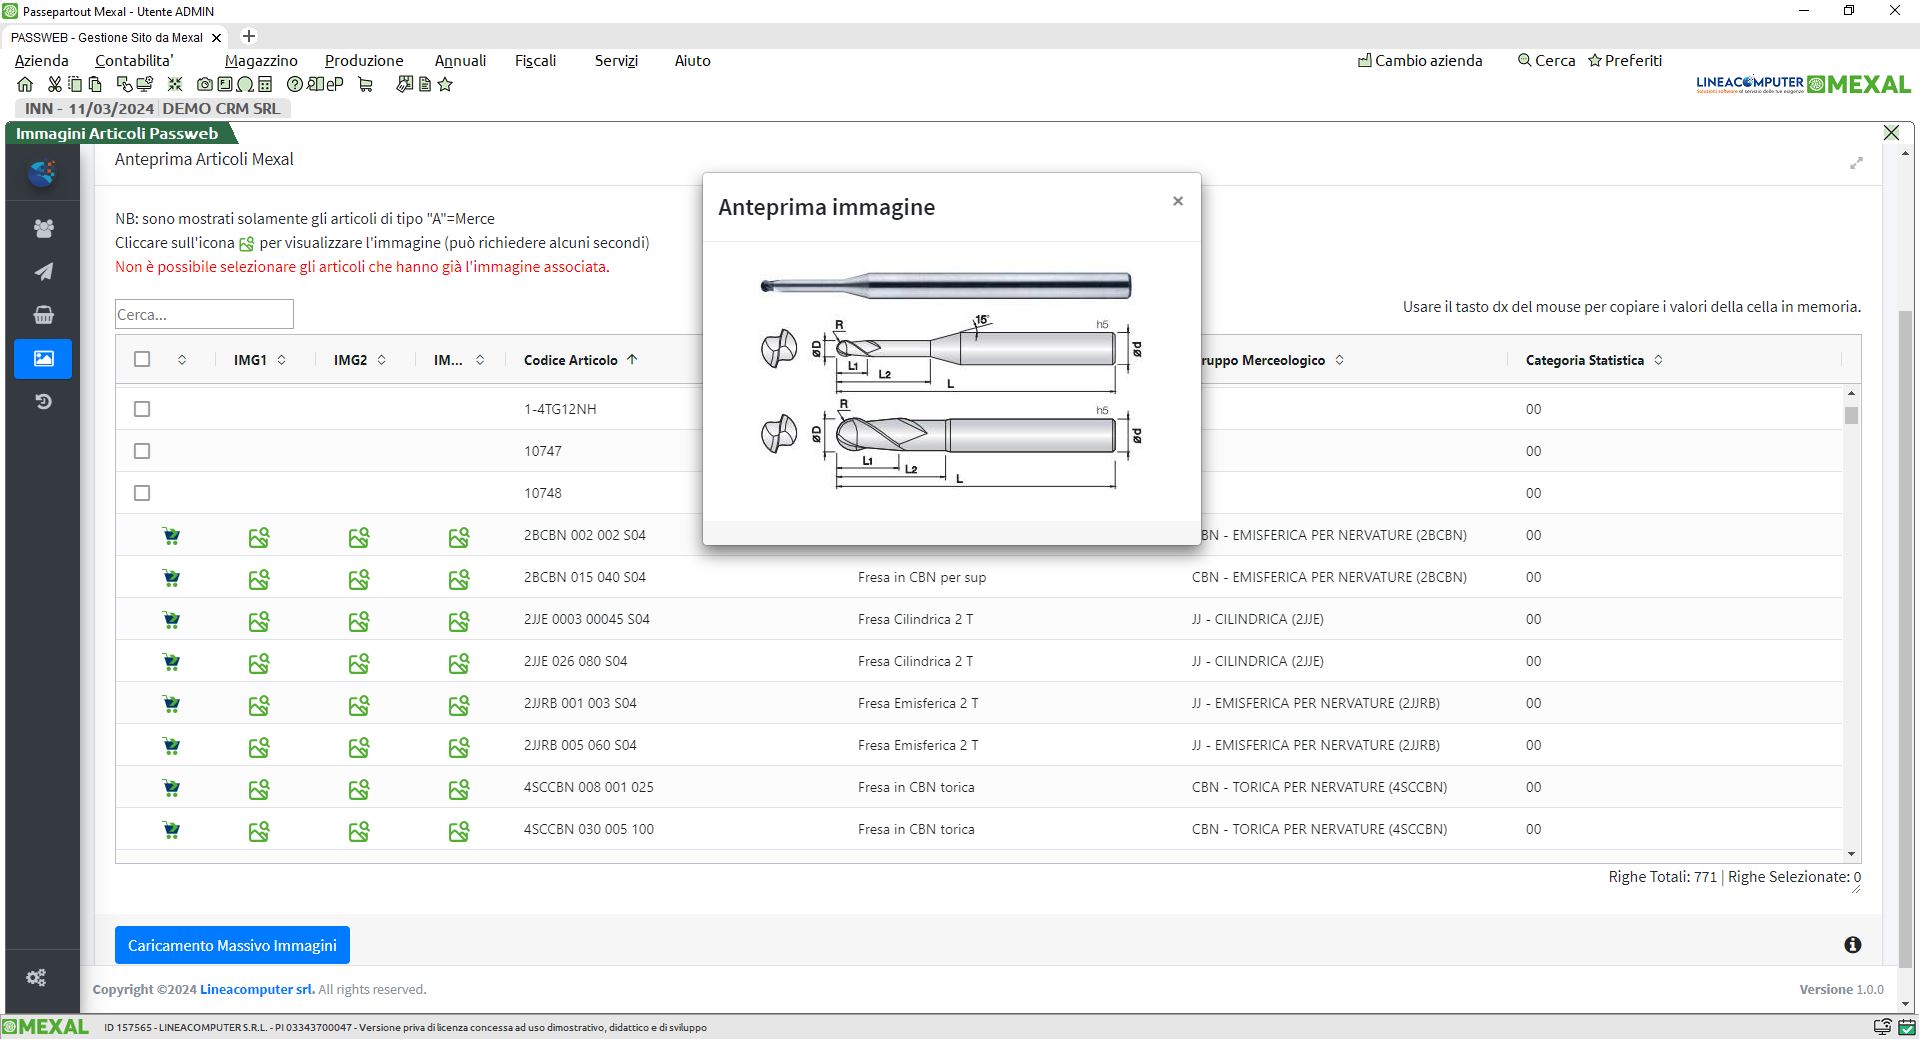
Task: Follow the Lineacomputer srl. link
Action: (257, 989)
